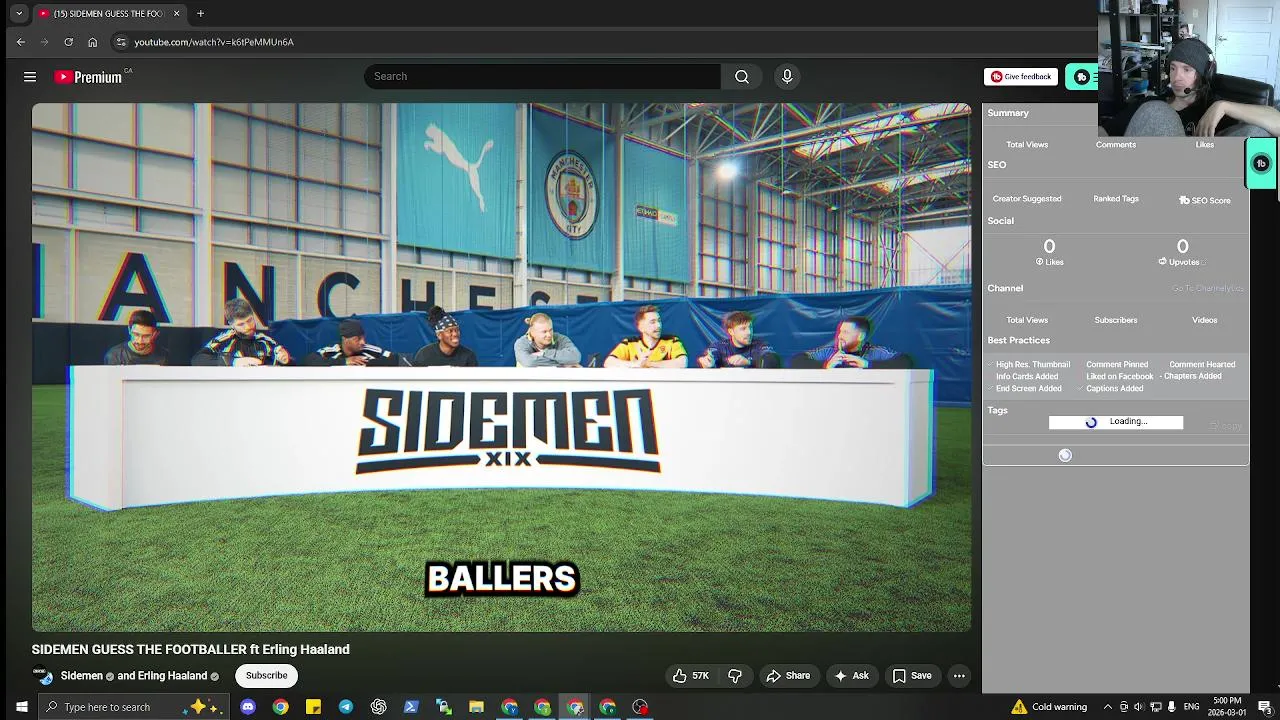Open Telegram from the taskbar
This screenshot has width=1280, height=720.
pos(346,707)
